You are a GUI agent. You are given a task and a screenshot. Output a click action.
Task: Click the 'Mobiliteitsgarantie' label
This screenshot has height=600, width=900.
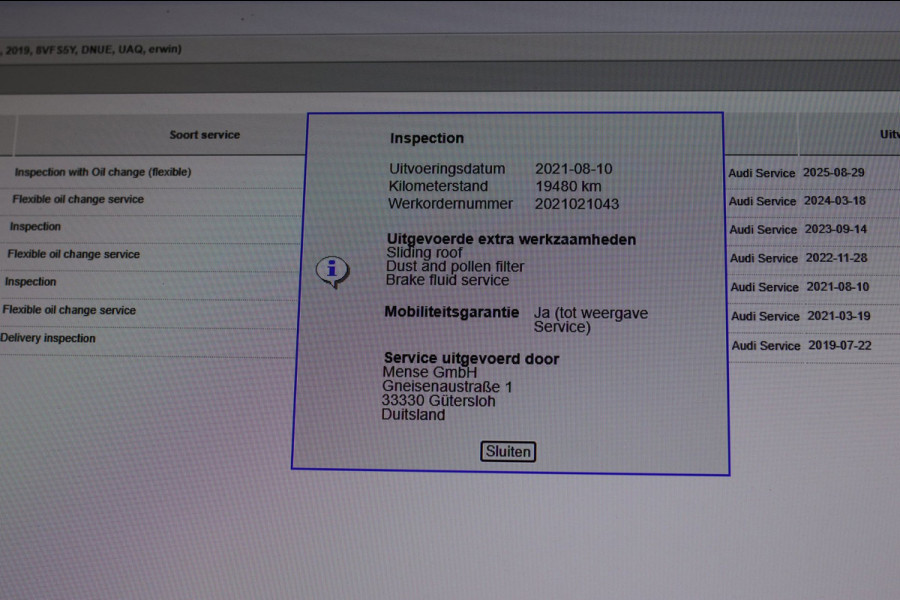pos(452,312)
